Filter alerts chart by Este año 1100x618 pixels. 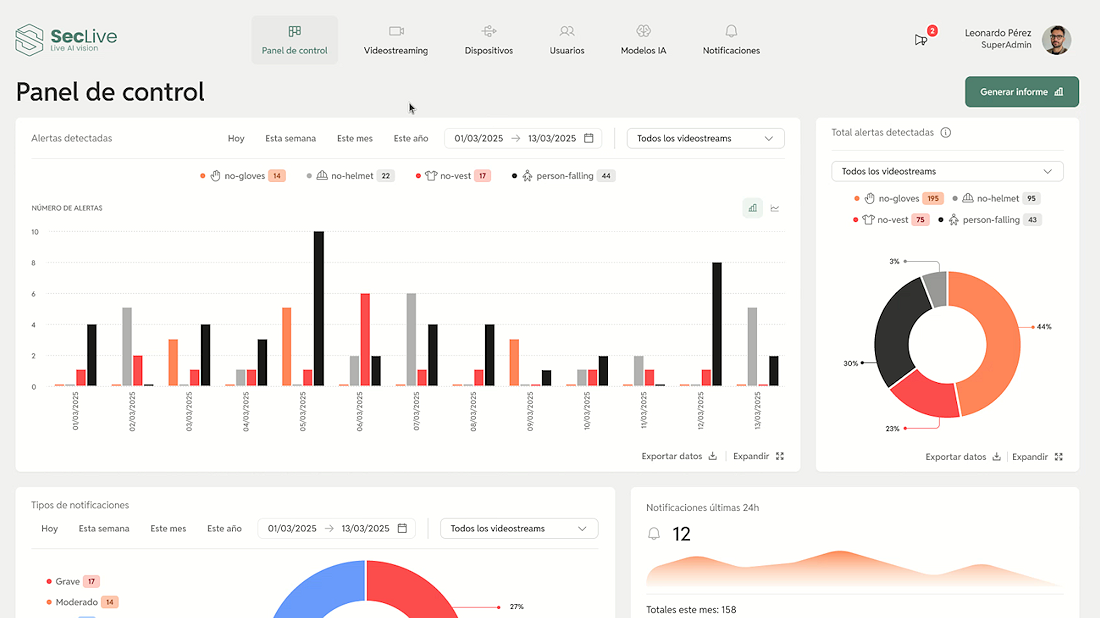pyautogui.click(x=410, y=138)
